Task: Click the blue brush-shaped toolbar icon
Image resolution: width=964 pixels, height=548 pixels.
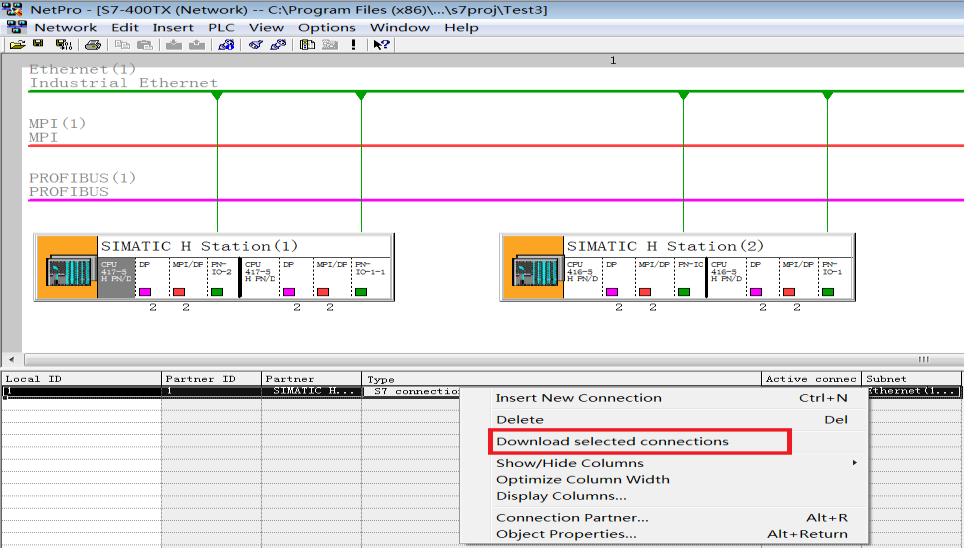Action: [256, 44]
